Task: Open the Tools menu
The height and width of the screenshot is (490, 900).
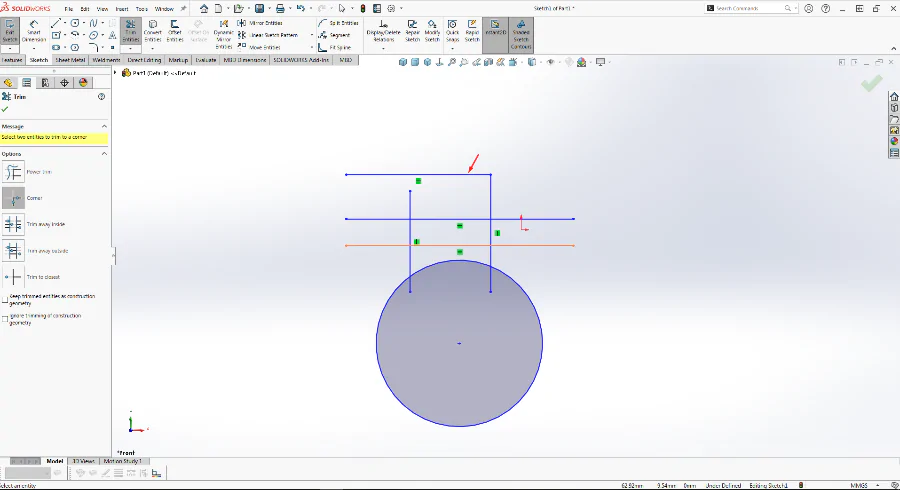Action: (x=142, y=9)
